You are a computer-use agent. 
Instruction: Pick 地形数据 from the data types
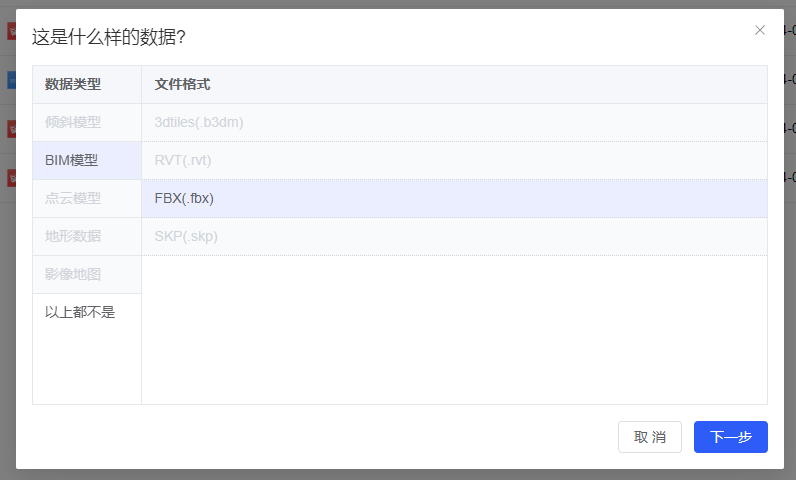click(73, 236)
